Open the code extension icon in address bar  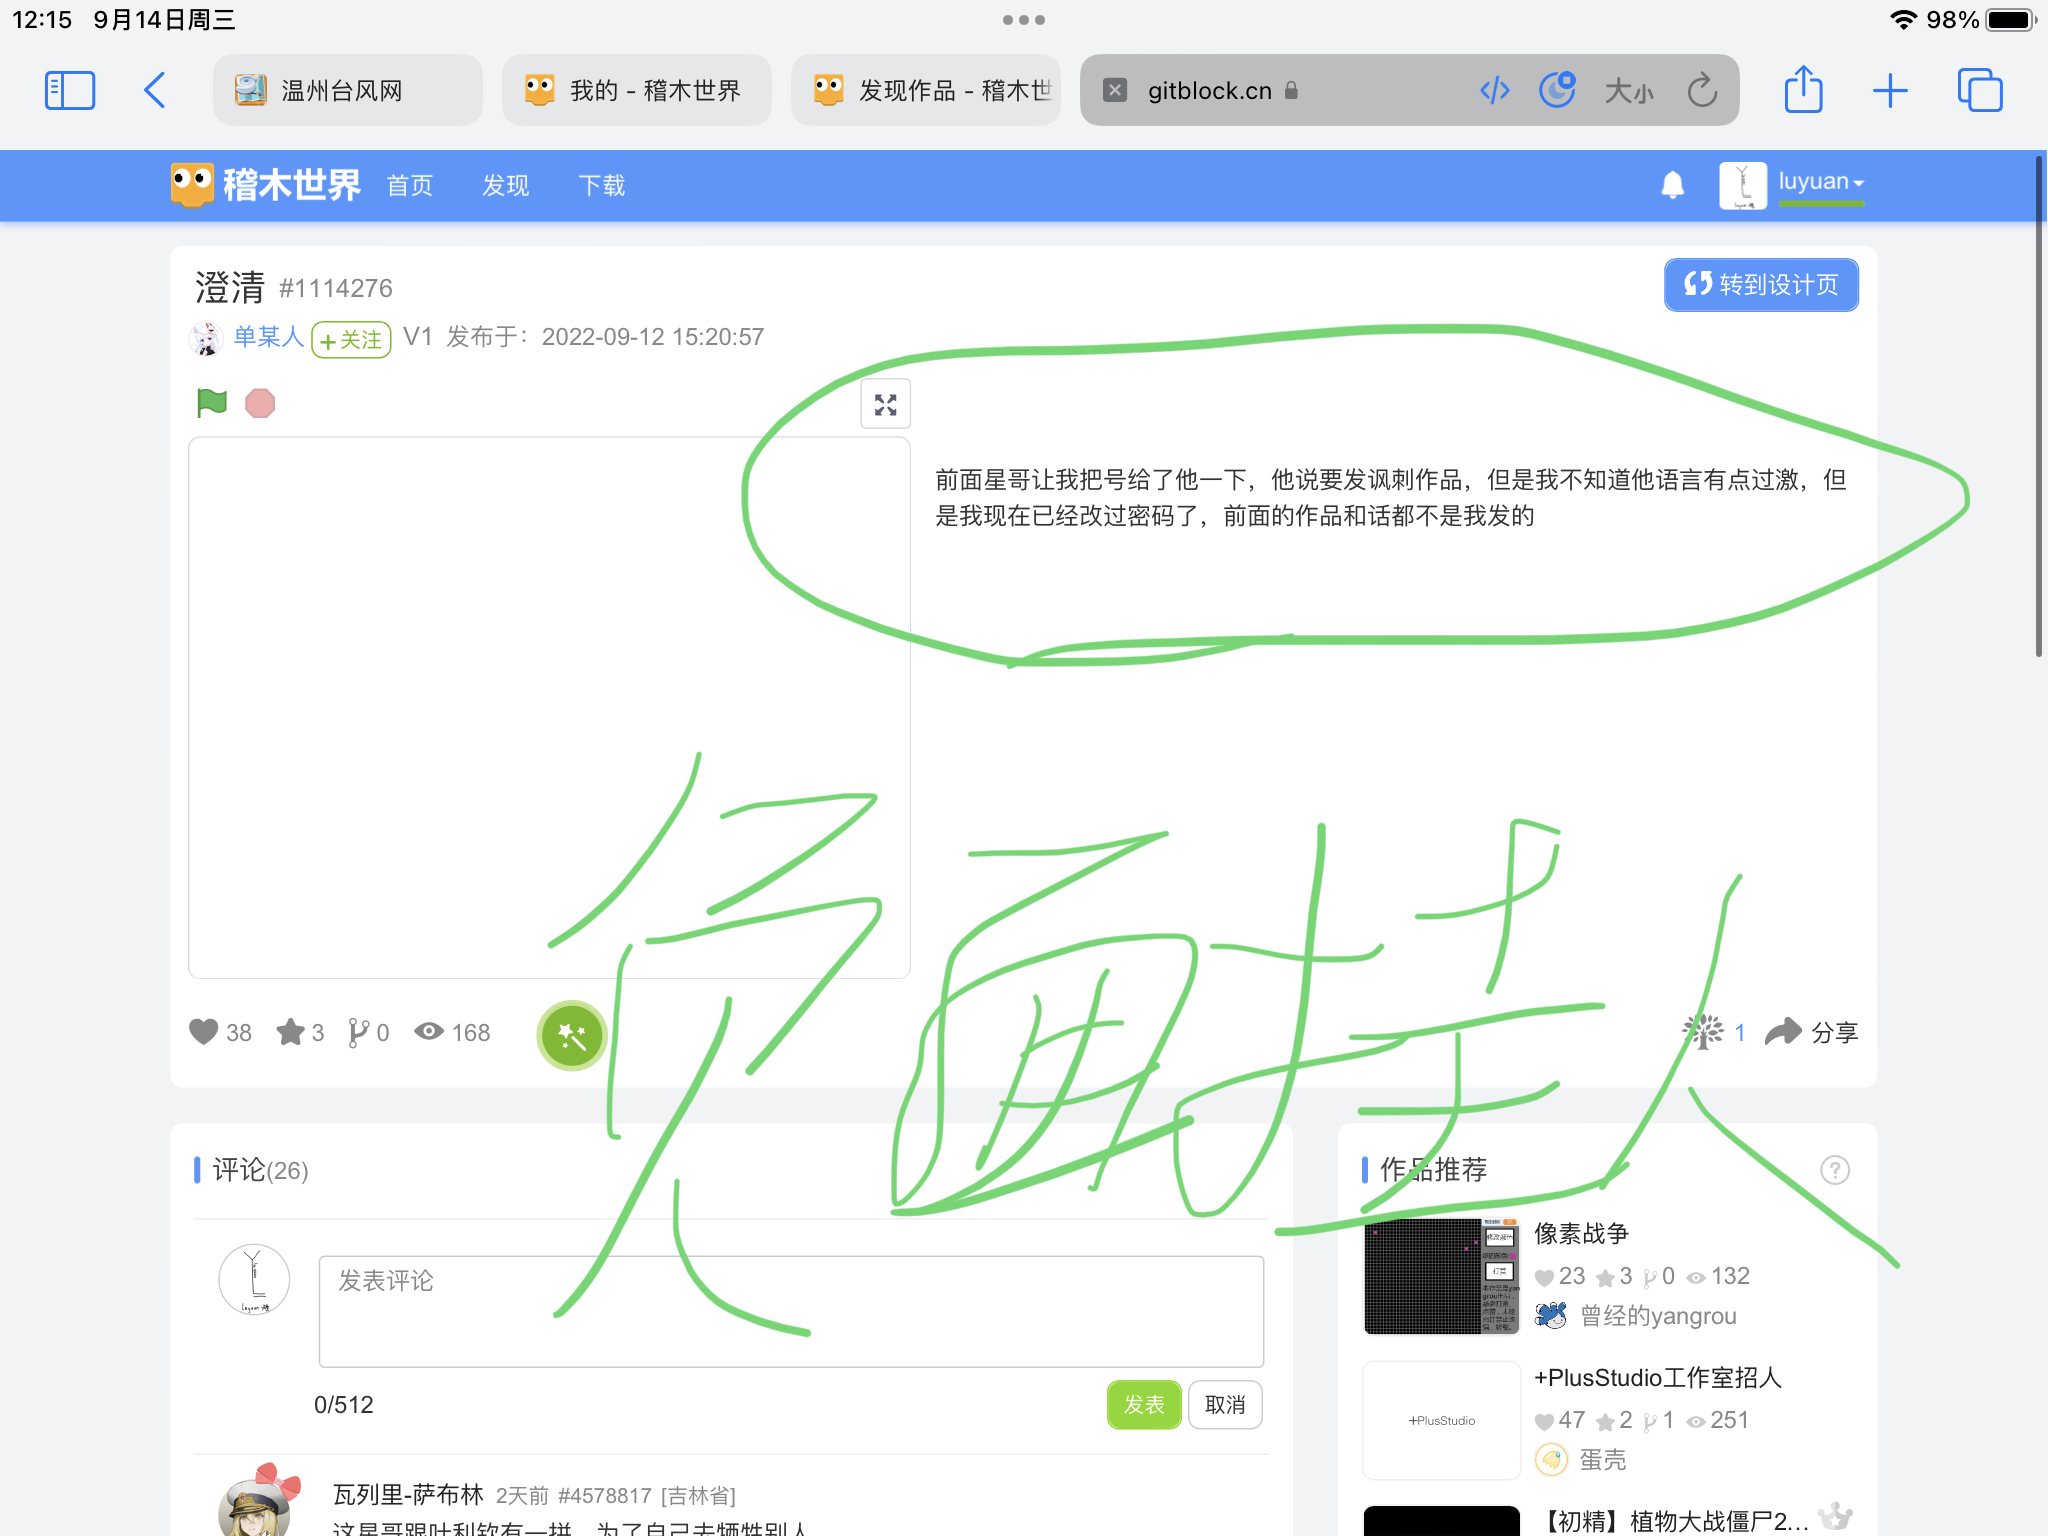(1494, 90)
